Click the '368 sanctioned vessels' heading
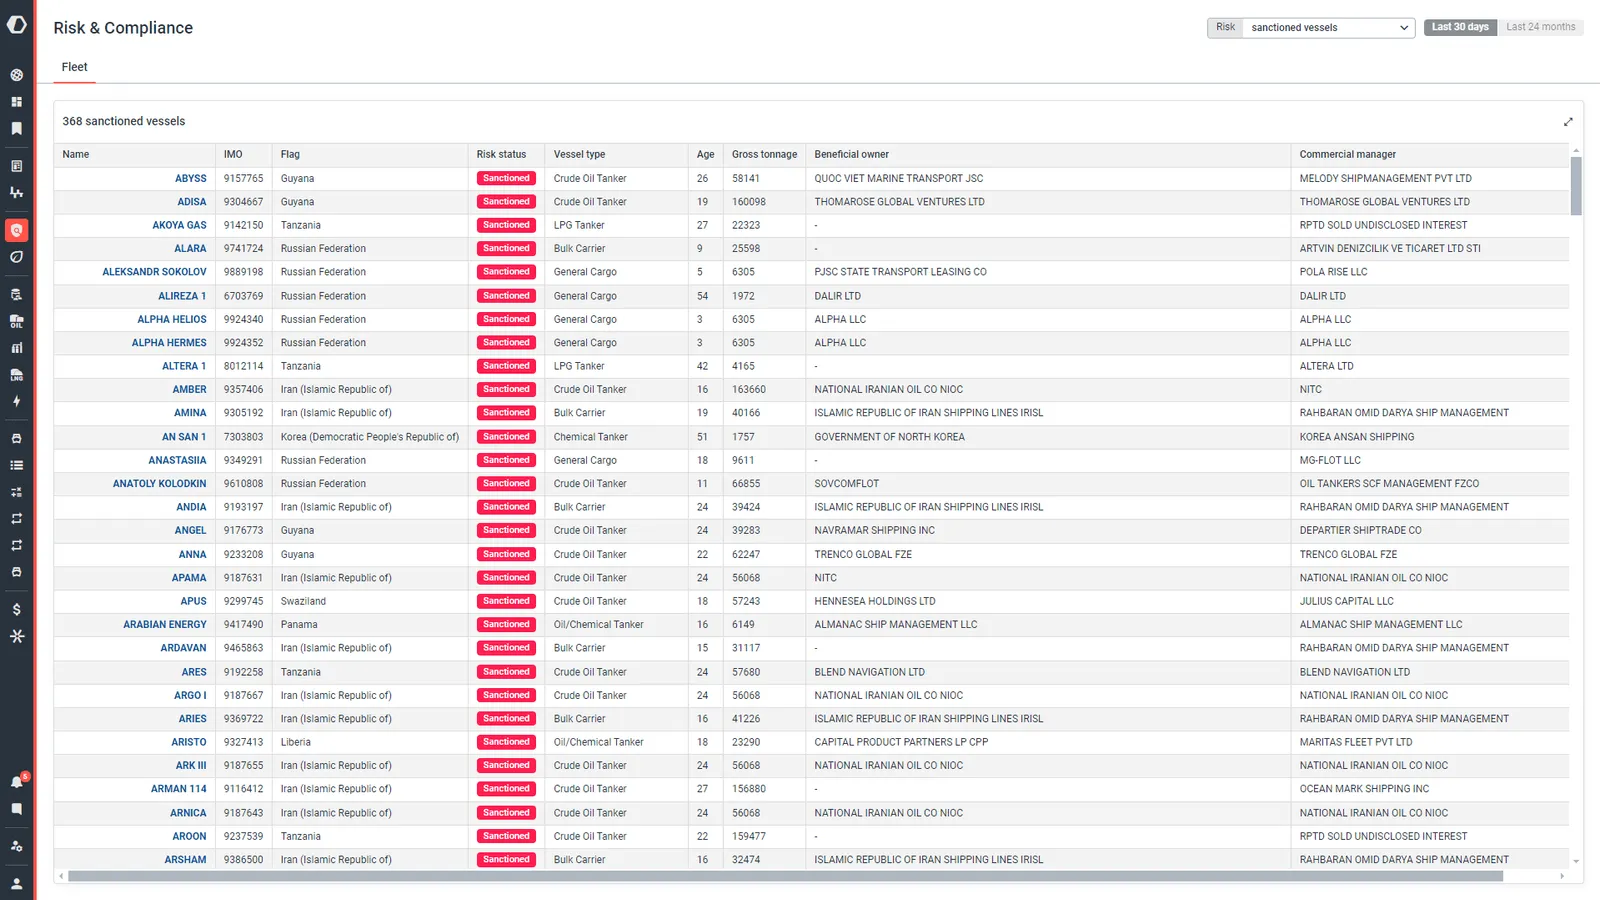This screenshot has width=1600, height=900. click(124, 122)
